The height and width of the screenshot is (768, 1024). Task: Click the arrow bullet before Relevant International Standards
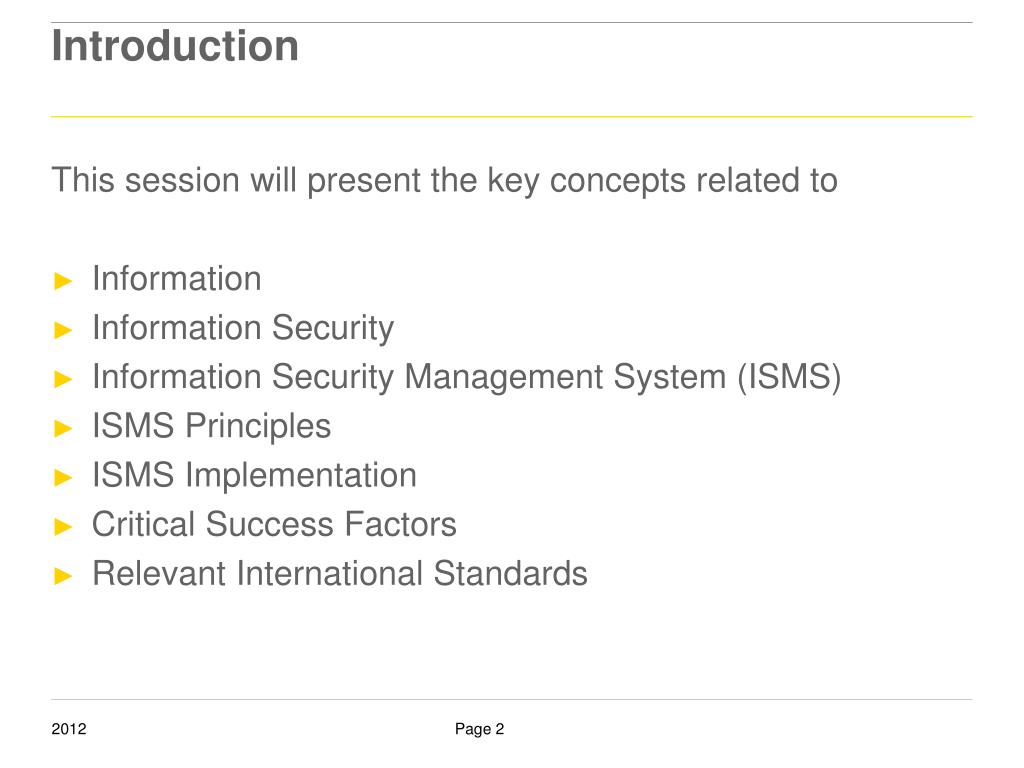[x=63, y=575]
